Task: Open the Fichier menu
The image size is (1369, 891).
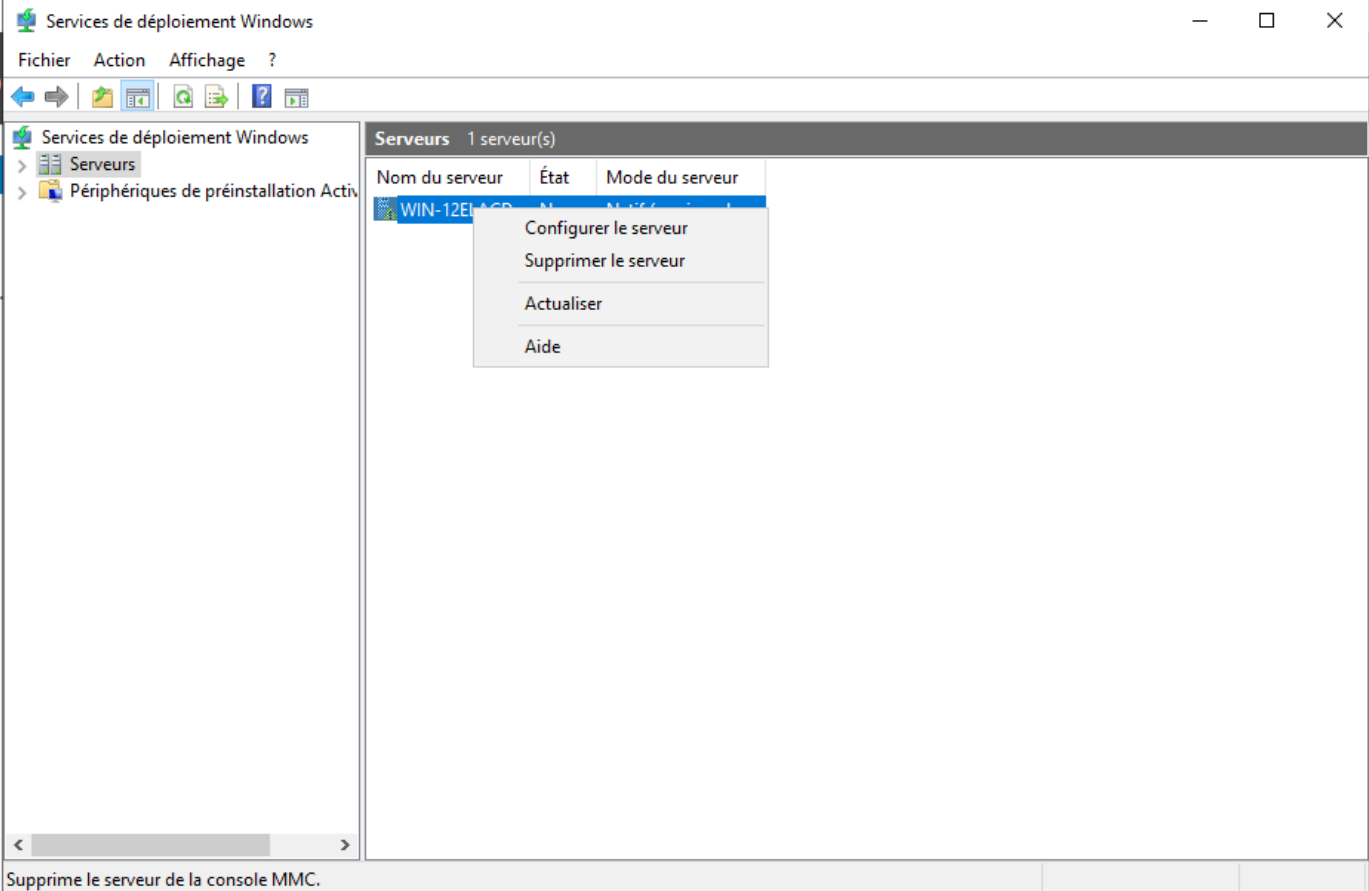Action: coord(44,60)
